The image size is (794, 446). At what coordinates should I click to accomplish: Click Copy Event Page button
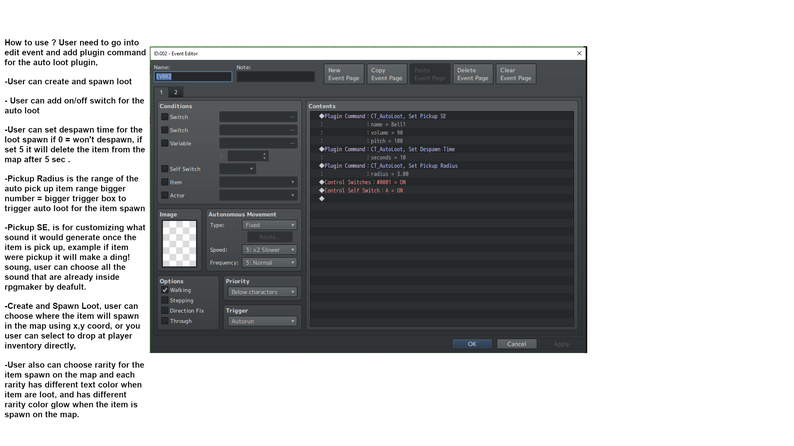point(386,74)
